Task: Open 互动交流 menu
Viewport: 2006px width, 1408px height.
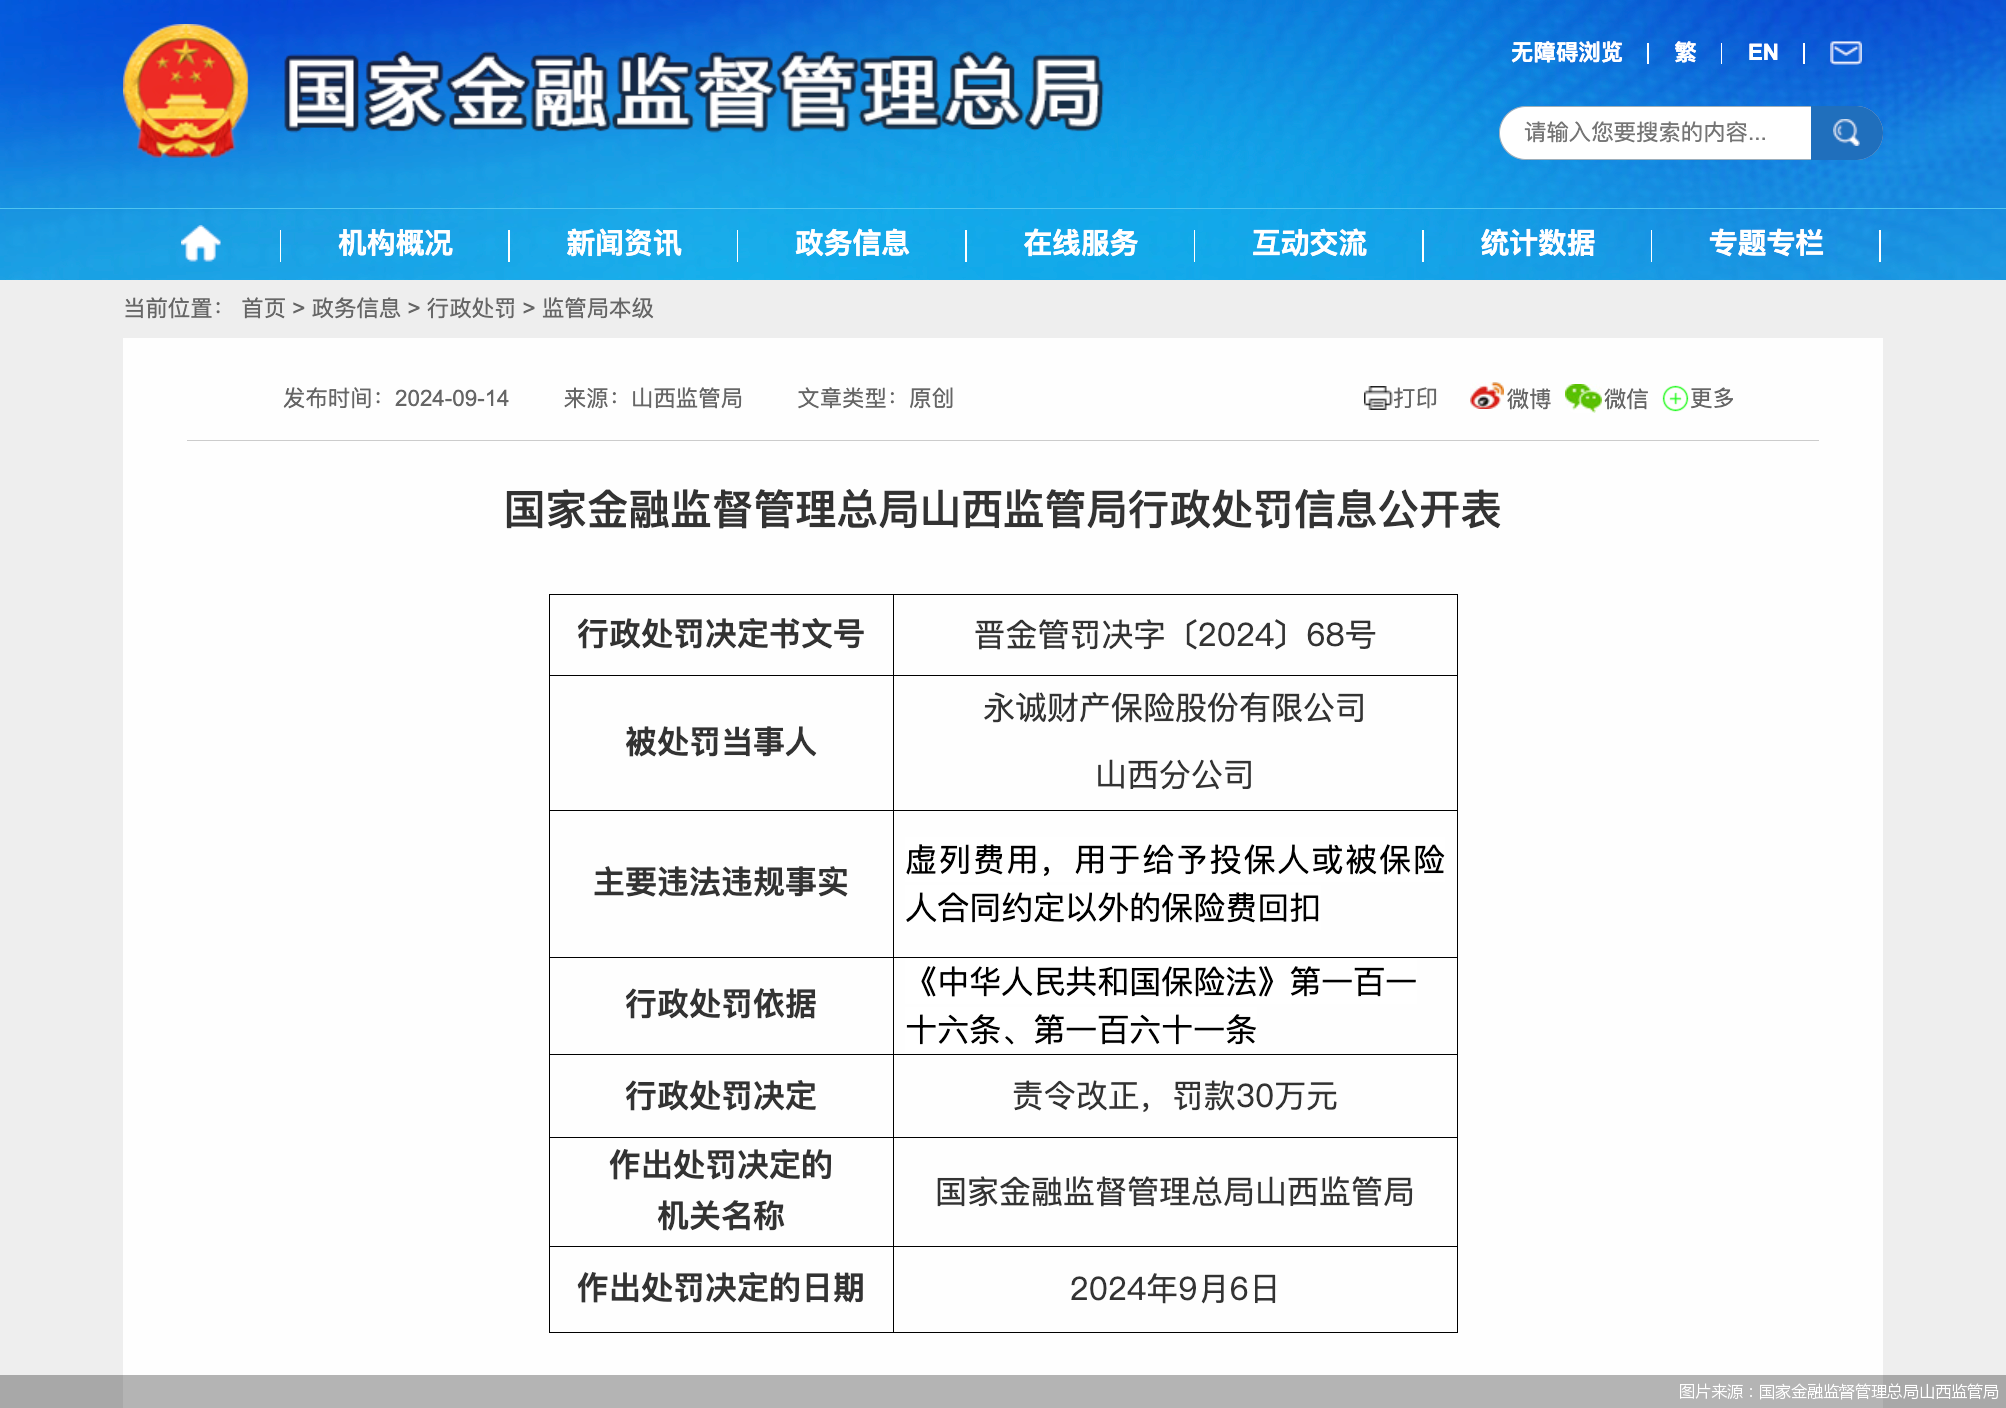Action: tap(1309, 243)
